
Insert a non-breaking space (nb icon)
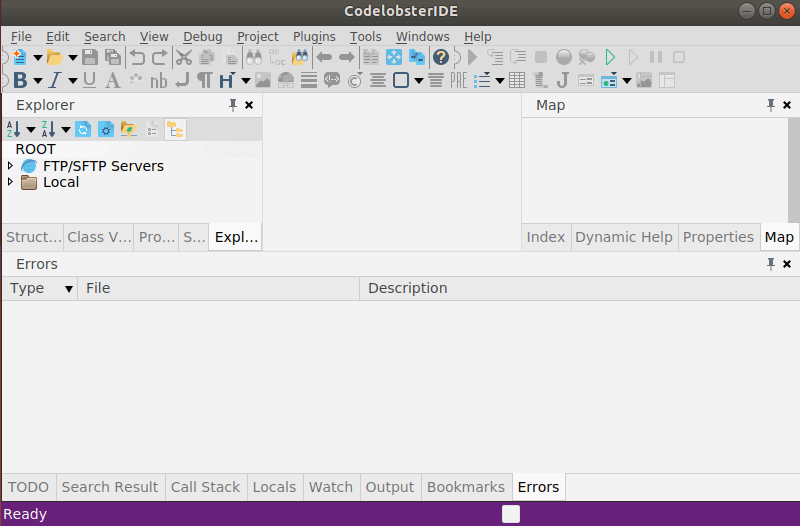pyautogui.click(x=159, y=81)
